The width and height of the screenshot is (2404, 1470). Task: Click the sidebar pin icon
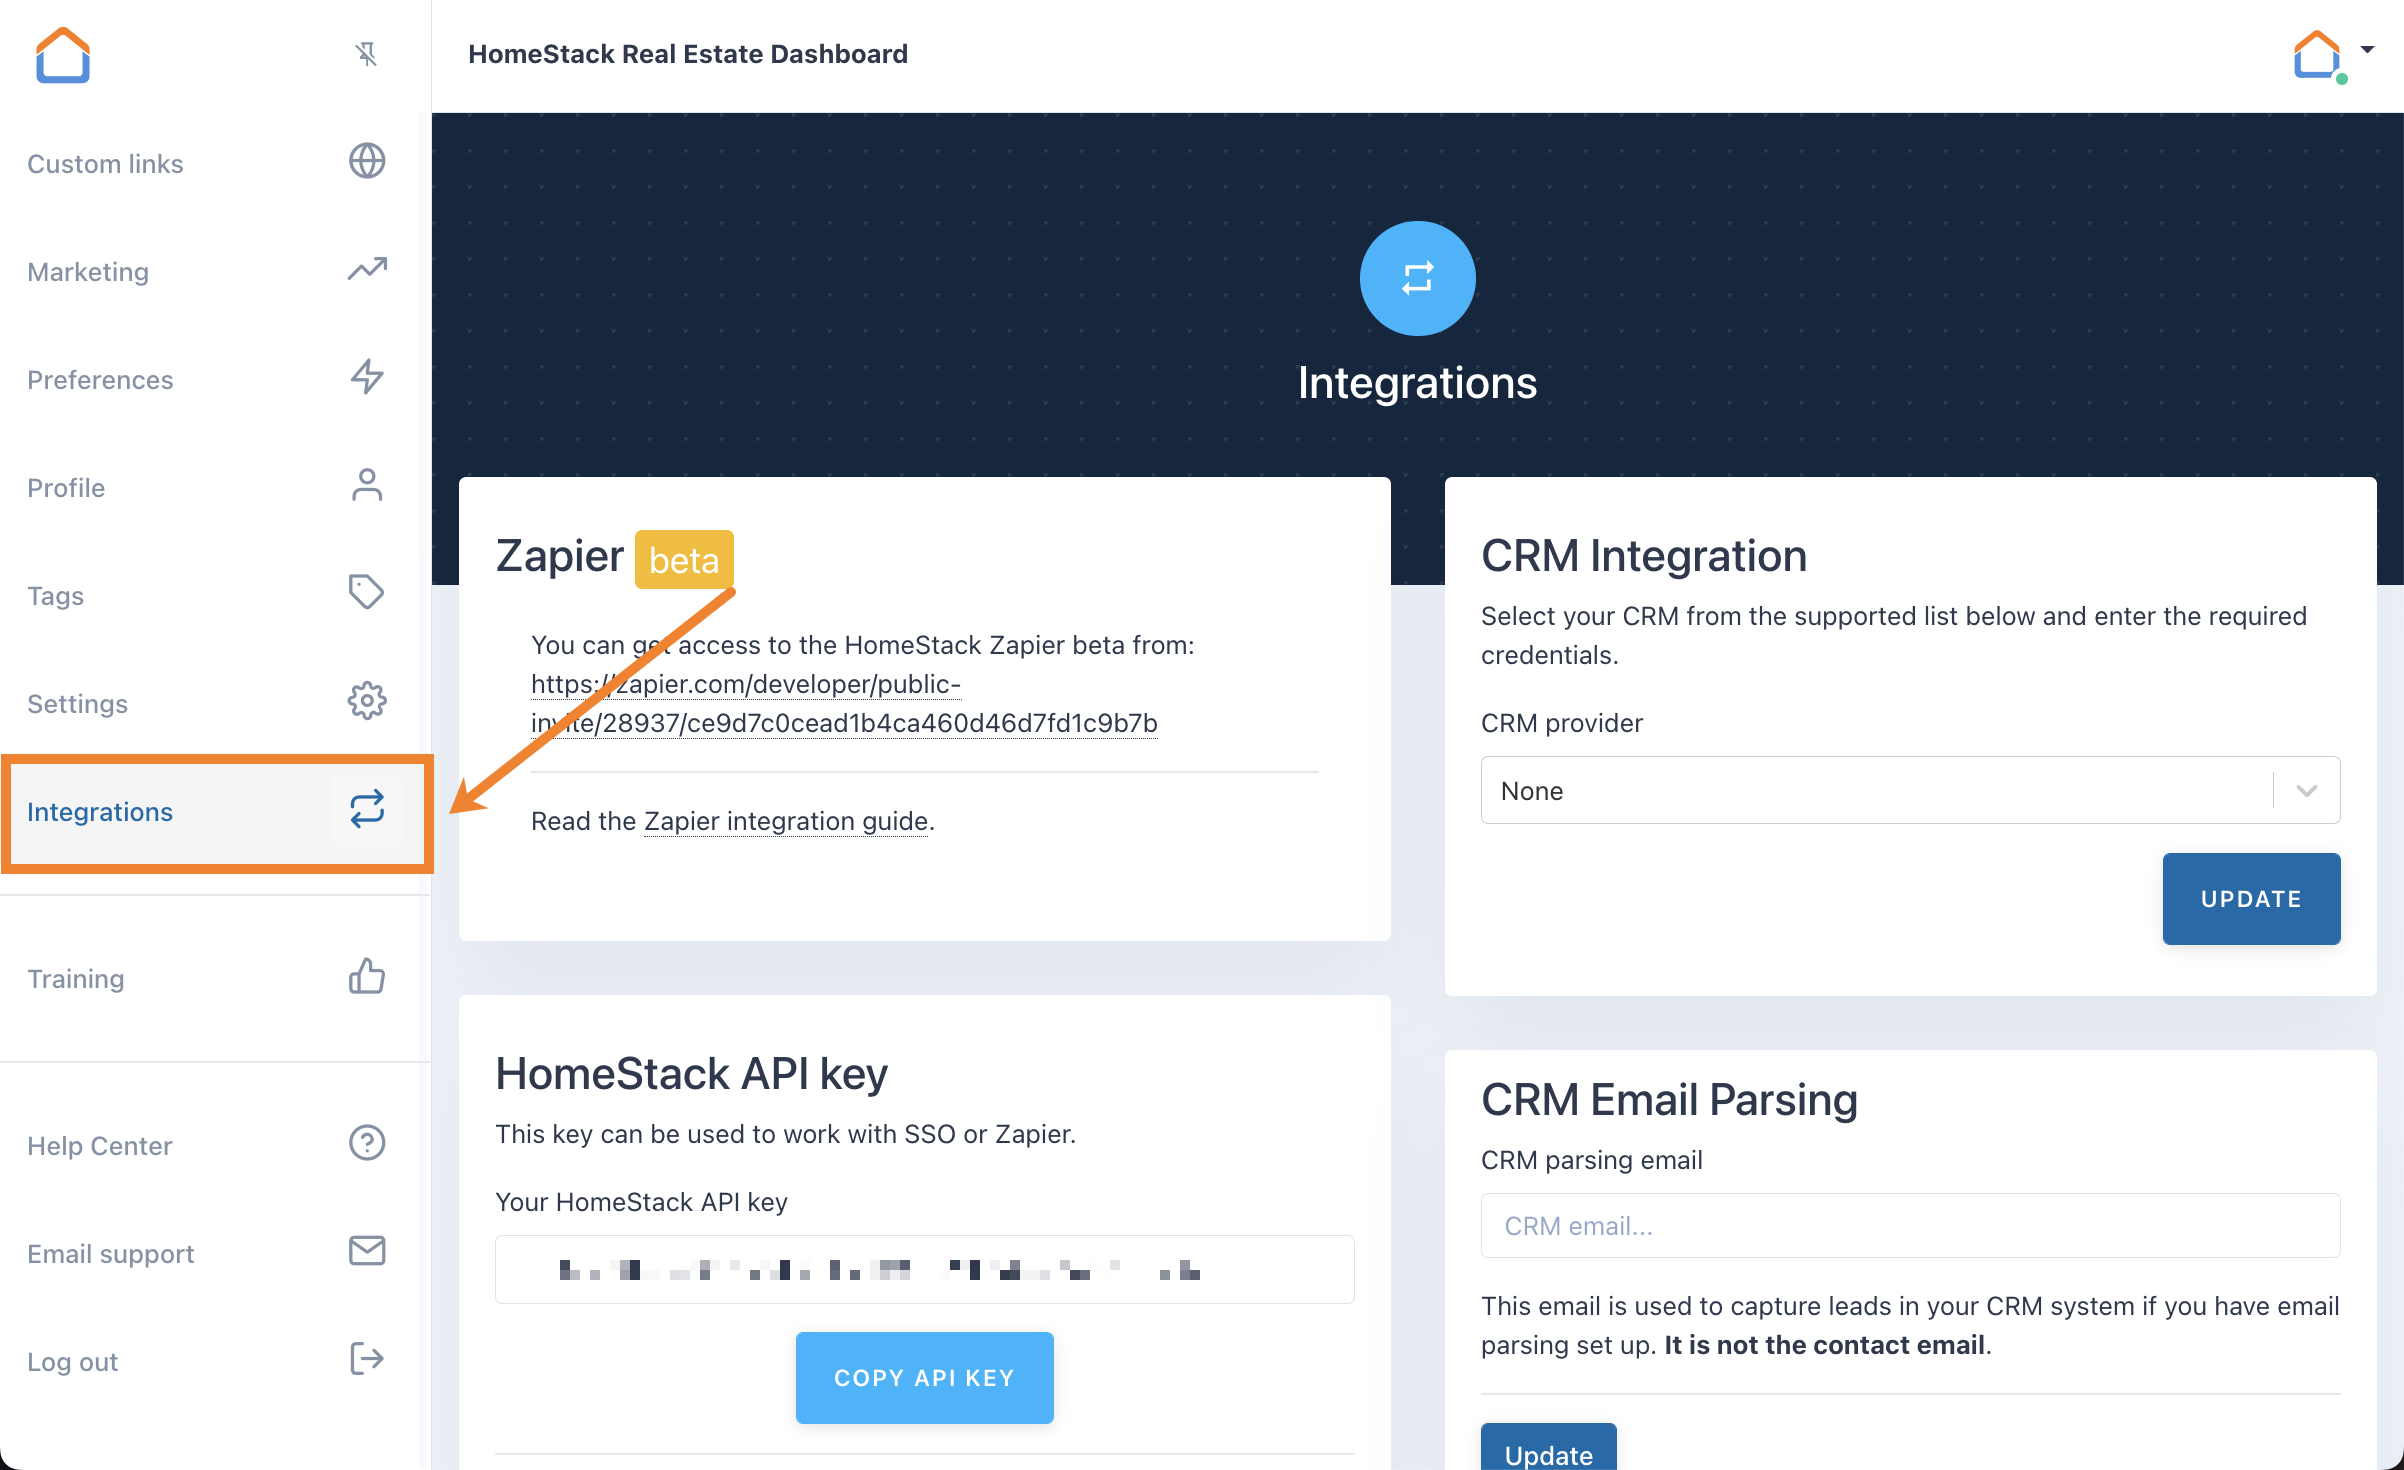366,54
